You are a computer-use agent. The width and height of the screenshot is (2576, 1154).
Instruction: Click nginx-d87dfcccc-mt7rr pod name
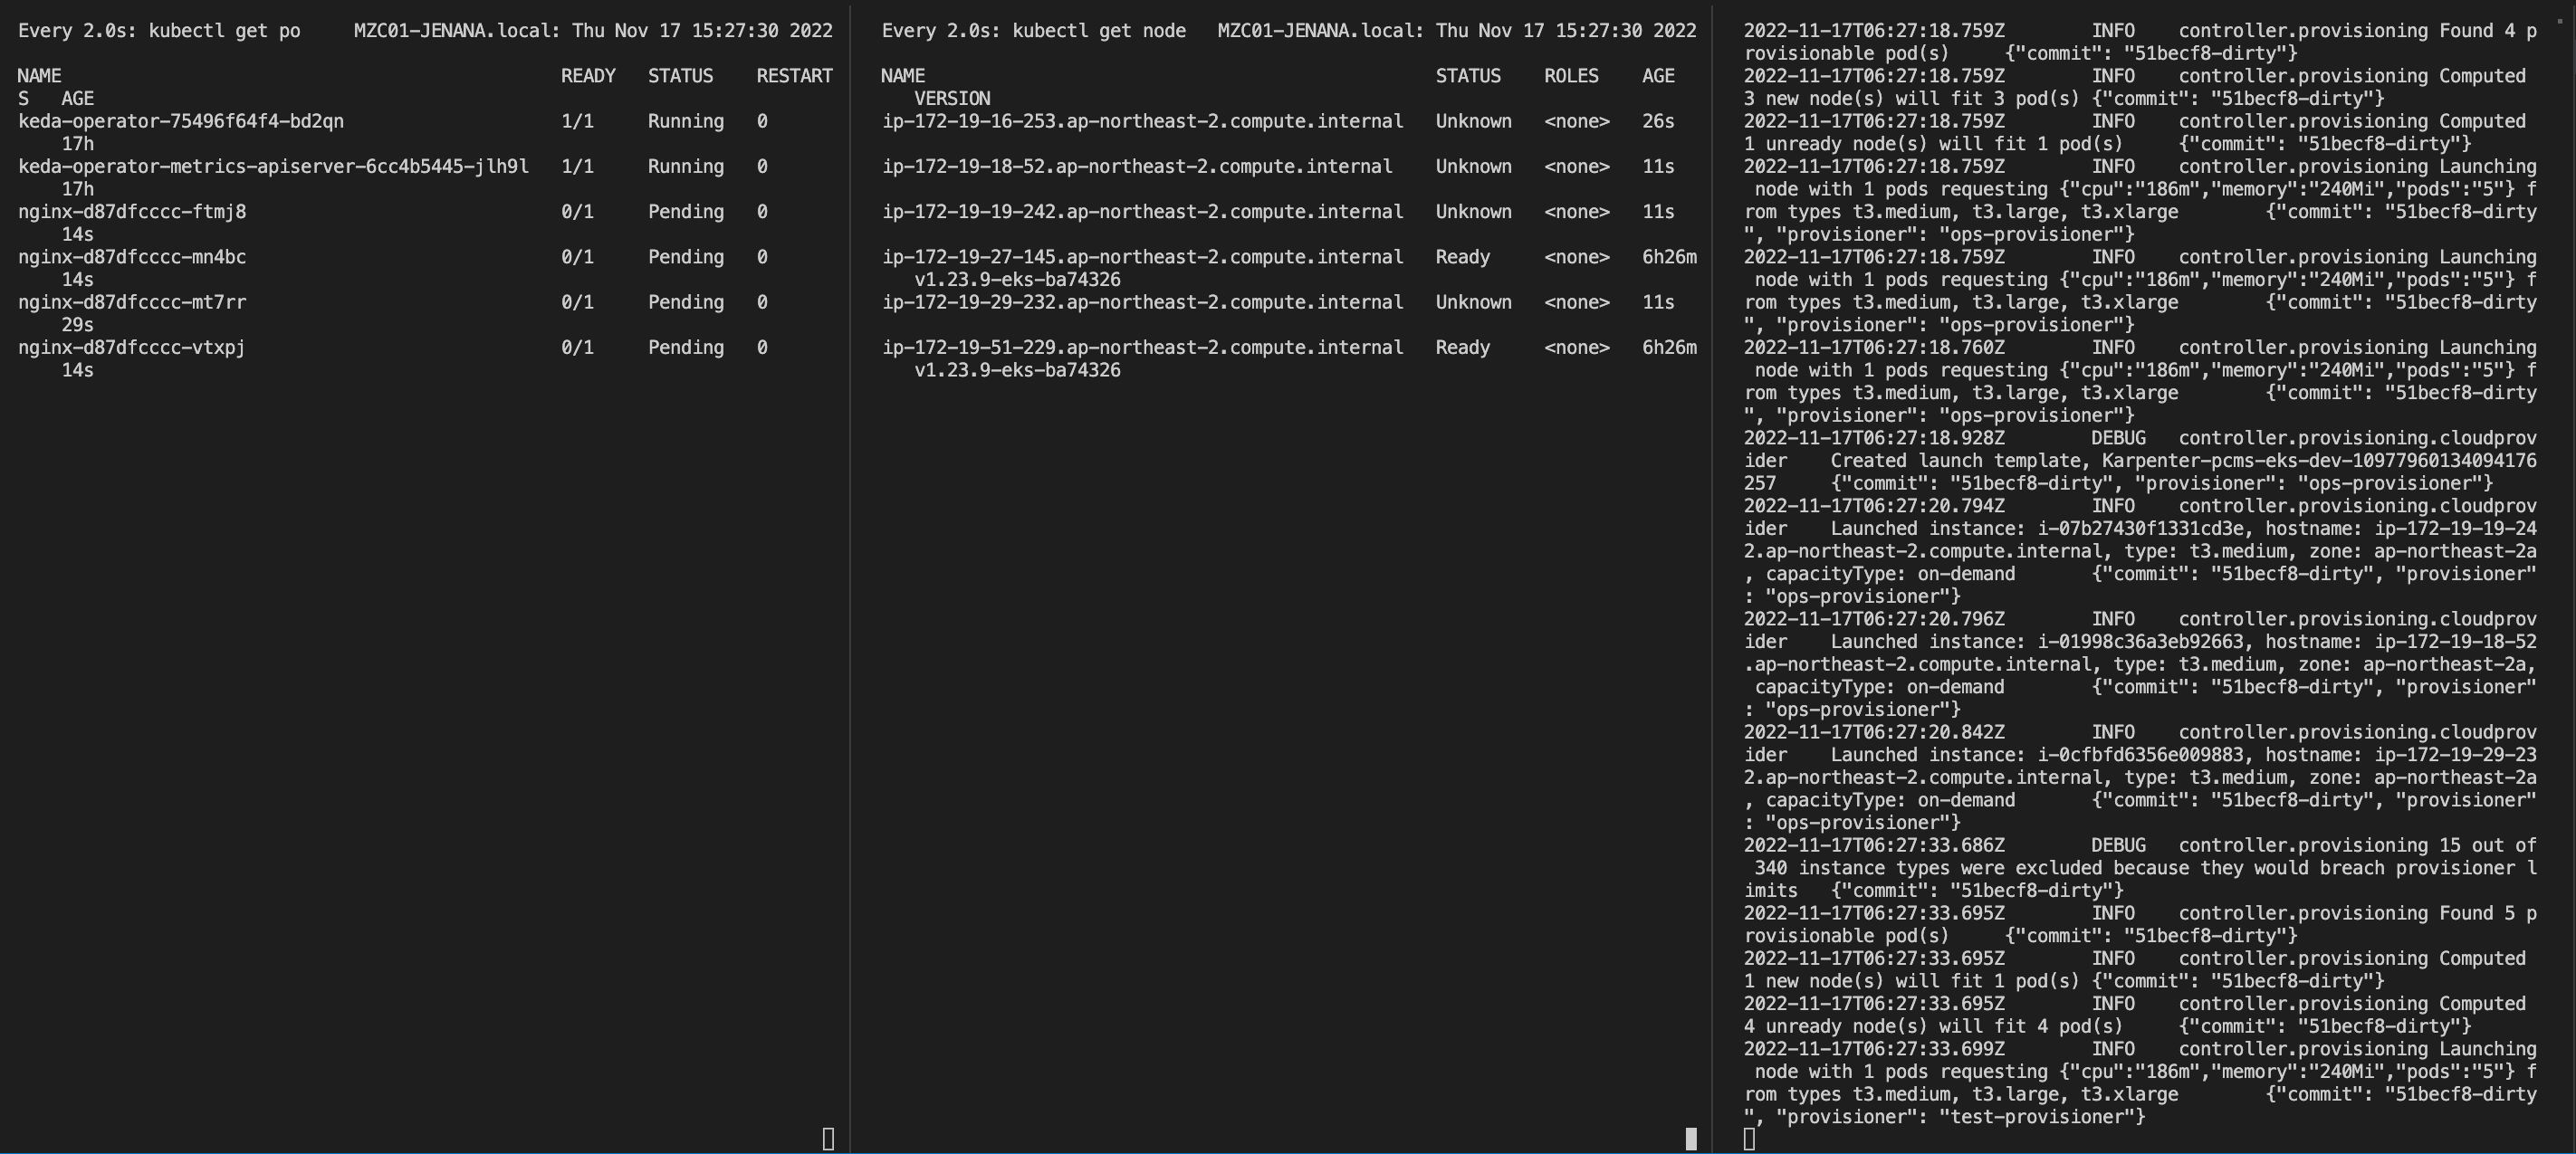[131, 302]
